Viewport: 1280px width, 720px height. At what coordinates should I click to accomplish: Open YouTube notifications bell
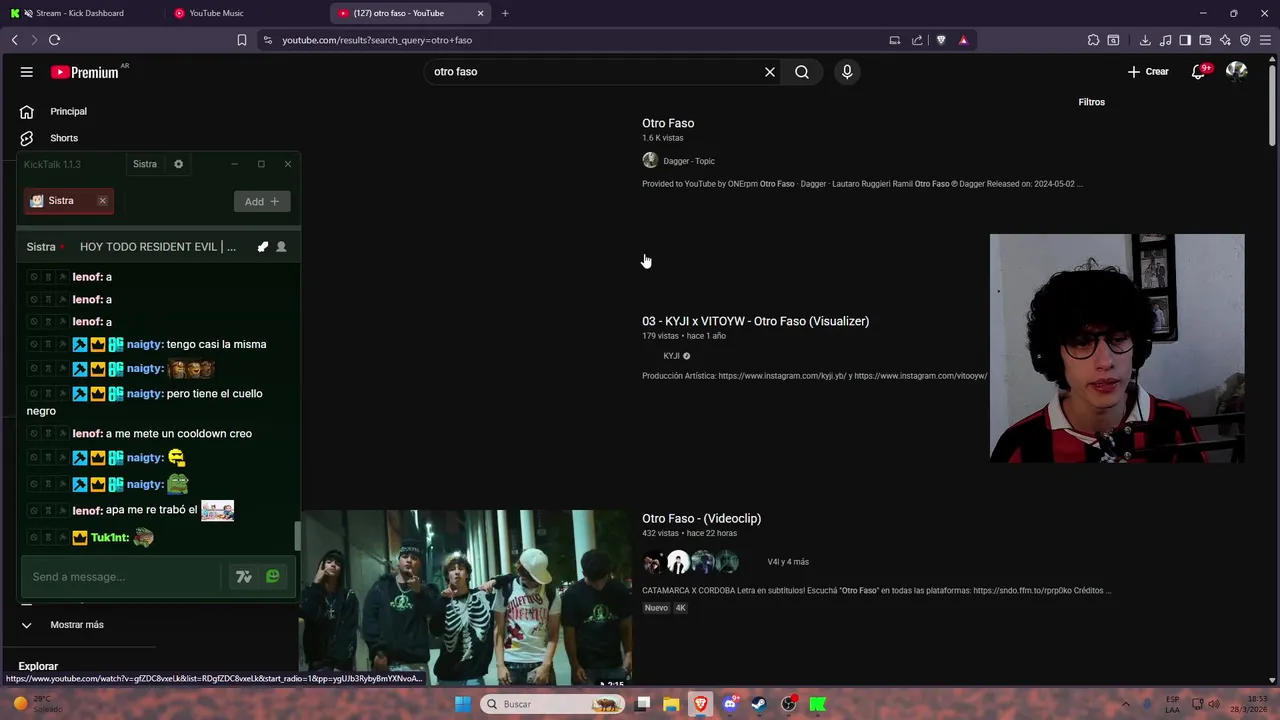(x=1199, y=72)
